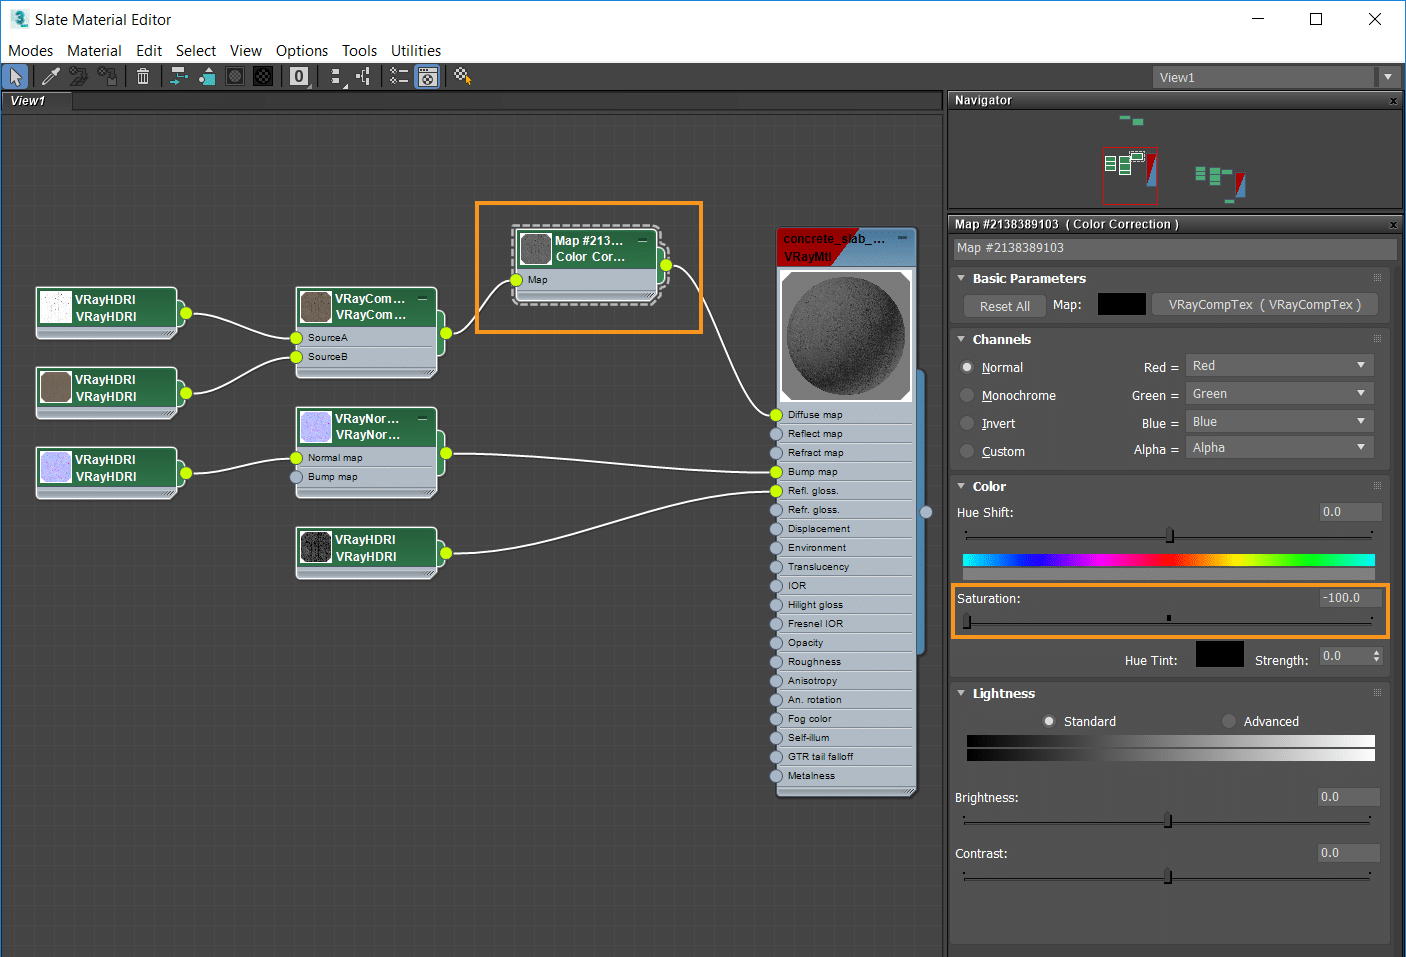Open Material ID Channel flyout
Screen dimensions: 1406x957
click(x=299, y=77)
